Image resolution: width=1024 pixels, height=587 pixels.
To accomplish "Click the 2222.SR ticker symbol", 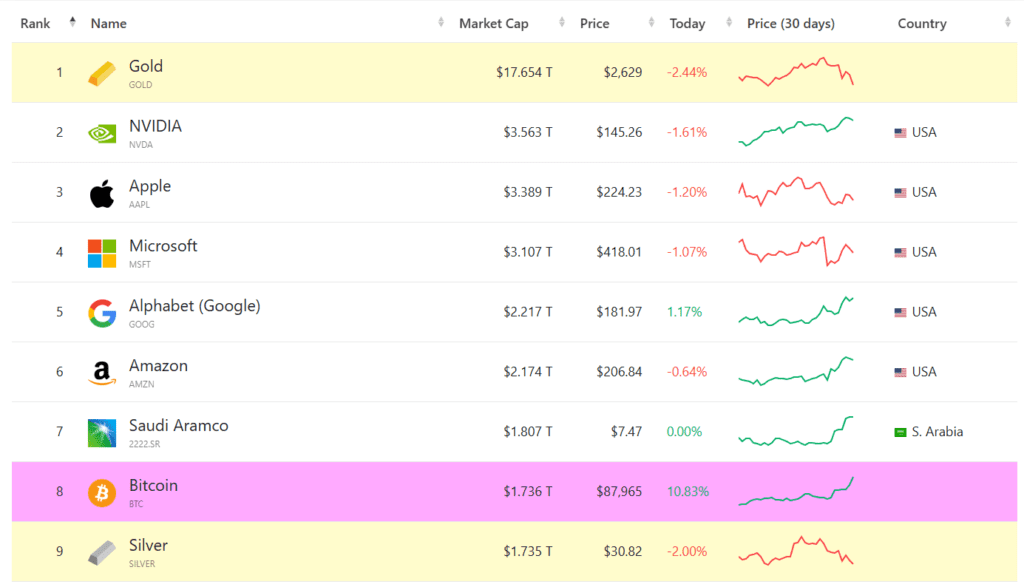I will [x=144, y=444].
